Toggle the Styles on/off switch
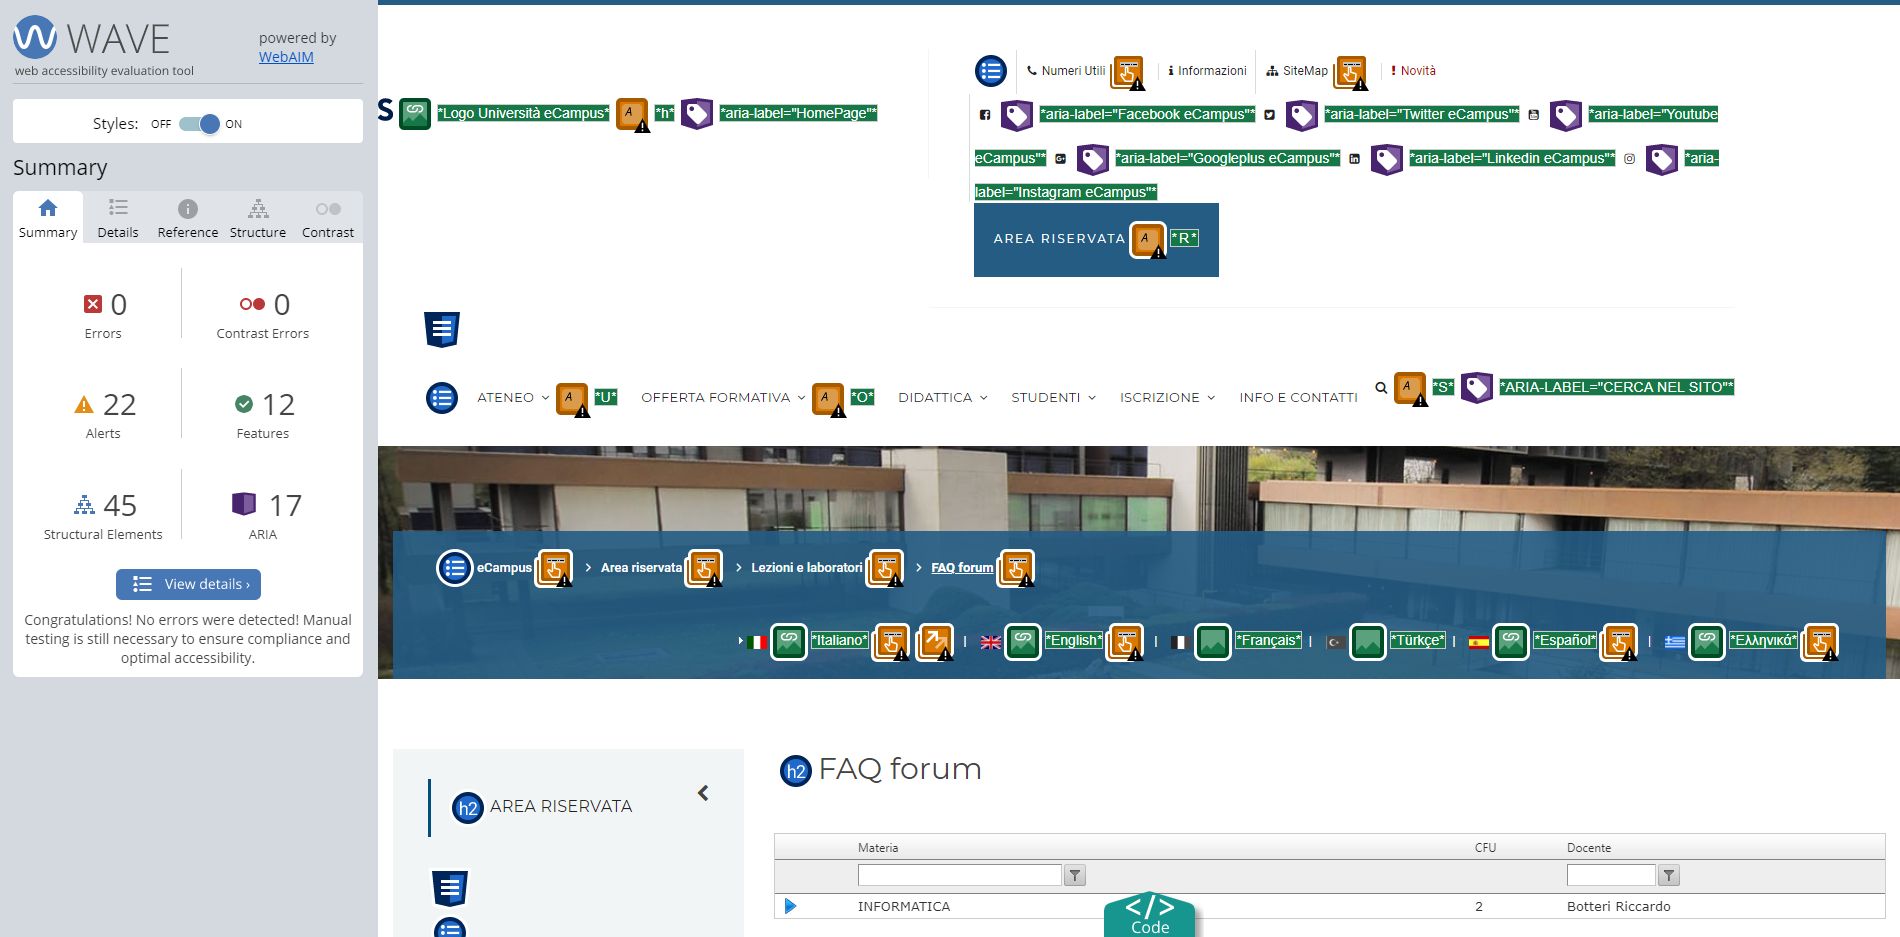This screenshot has height=937, width=1900. (199, 124)
